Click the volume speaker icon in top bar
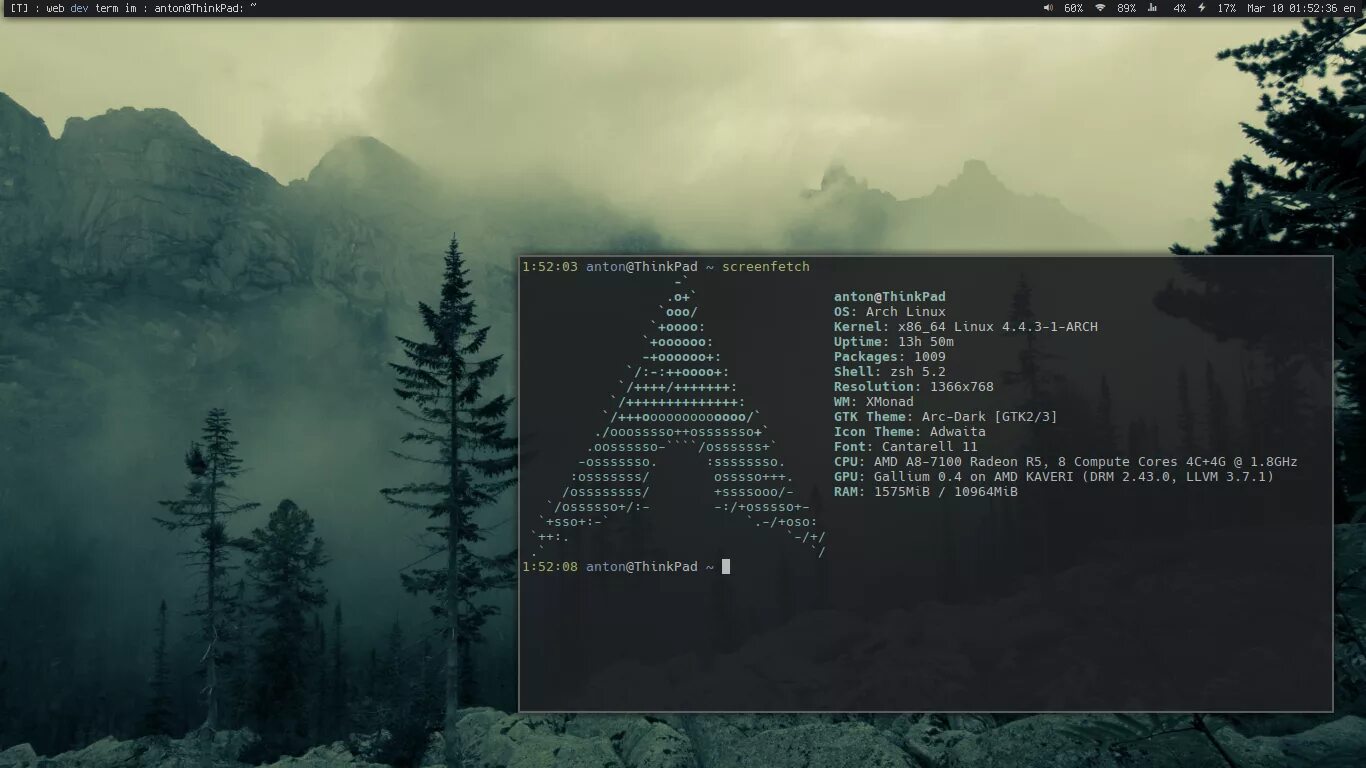This screenshot has height=768, width=1366. pyautogui.click(x=1048, y=7)
